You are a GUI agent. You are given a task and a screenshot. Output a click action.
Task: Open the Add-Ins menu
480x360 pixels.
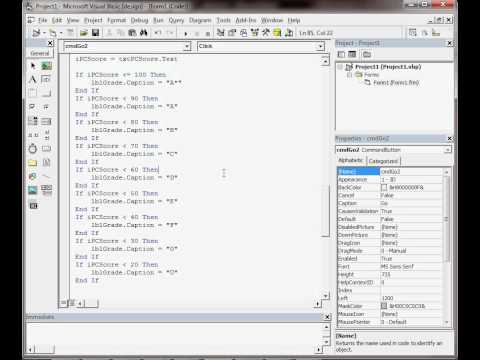pyautogui.click(x=246, y=20)
